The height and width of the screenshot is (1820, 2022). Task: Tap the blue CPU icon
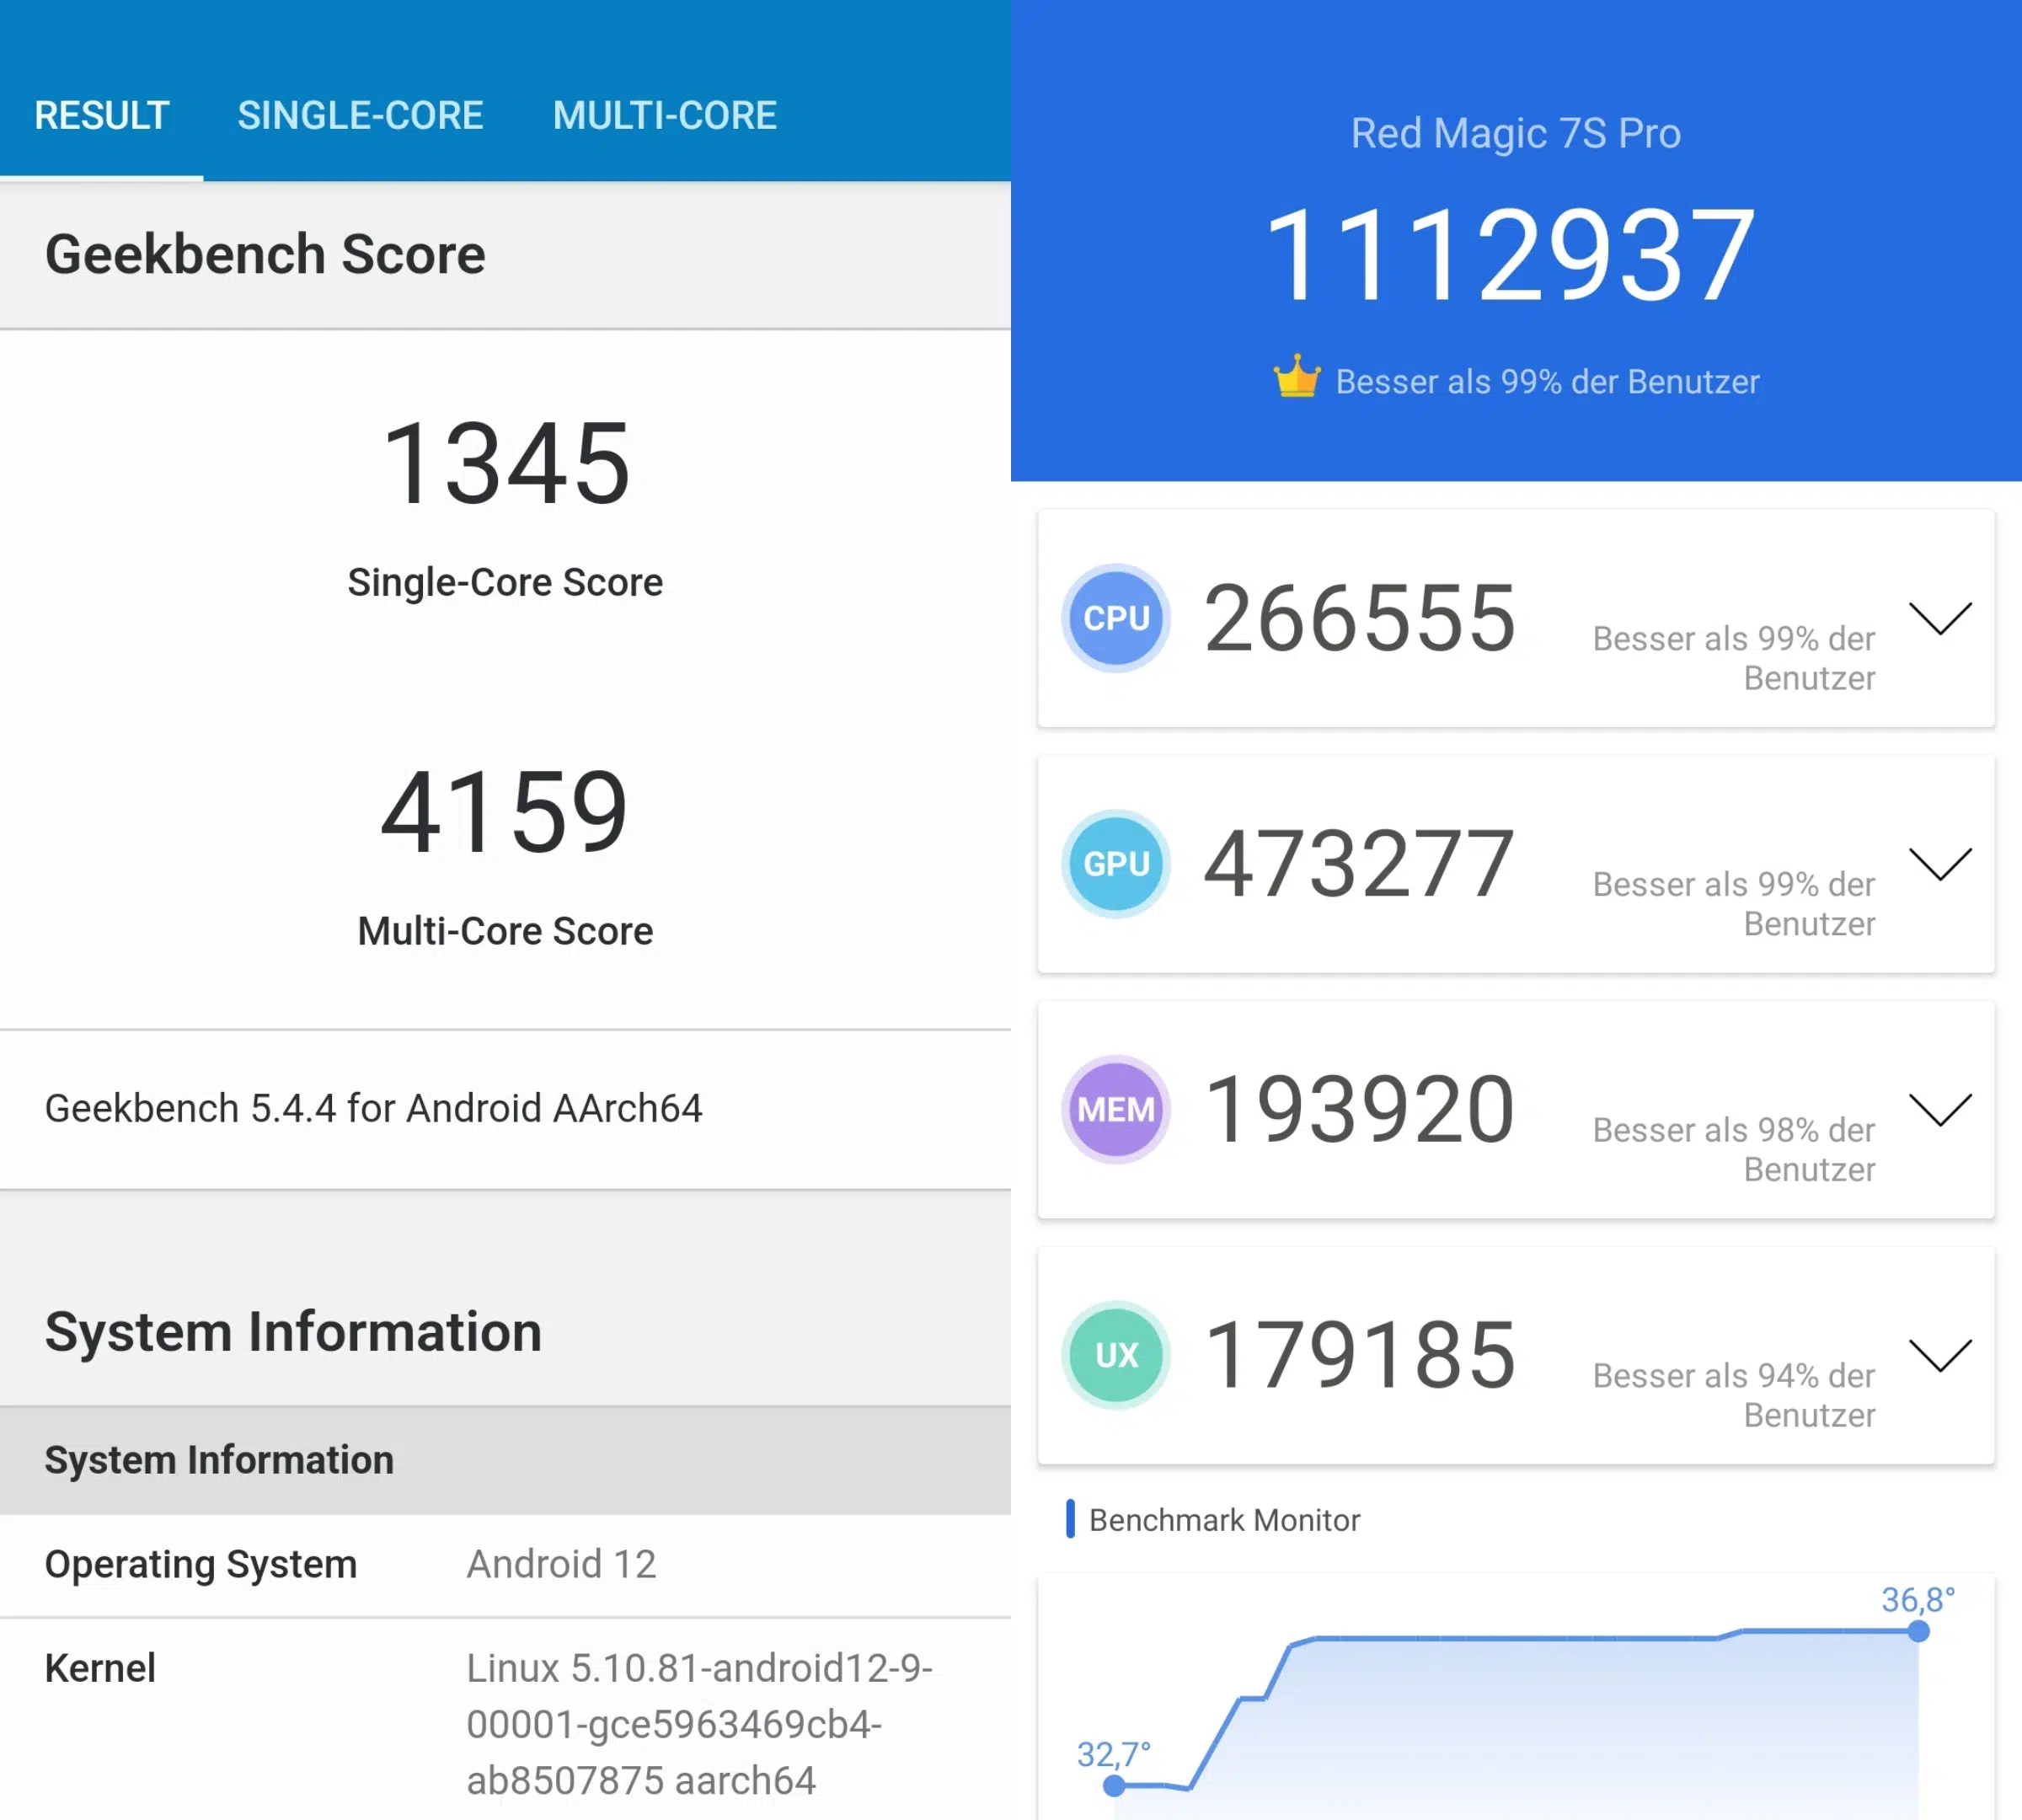click(1116, 618)
